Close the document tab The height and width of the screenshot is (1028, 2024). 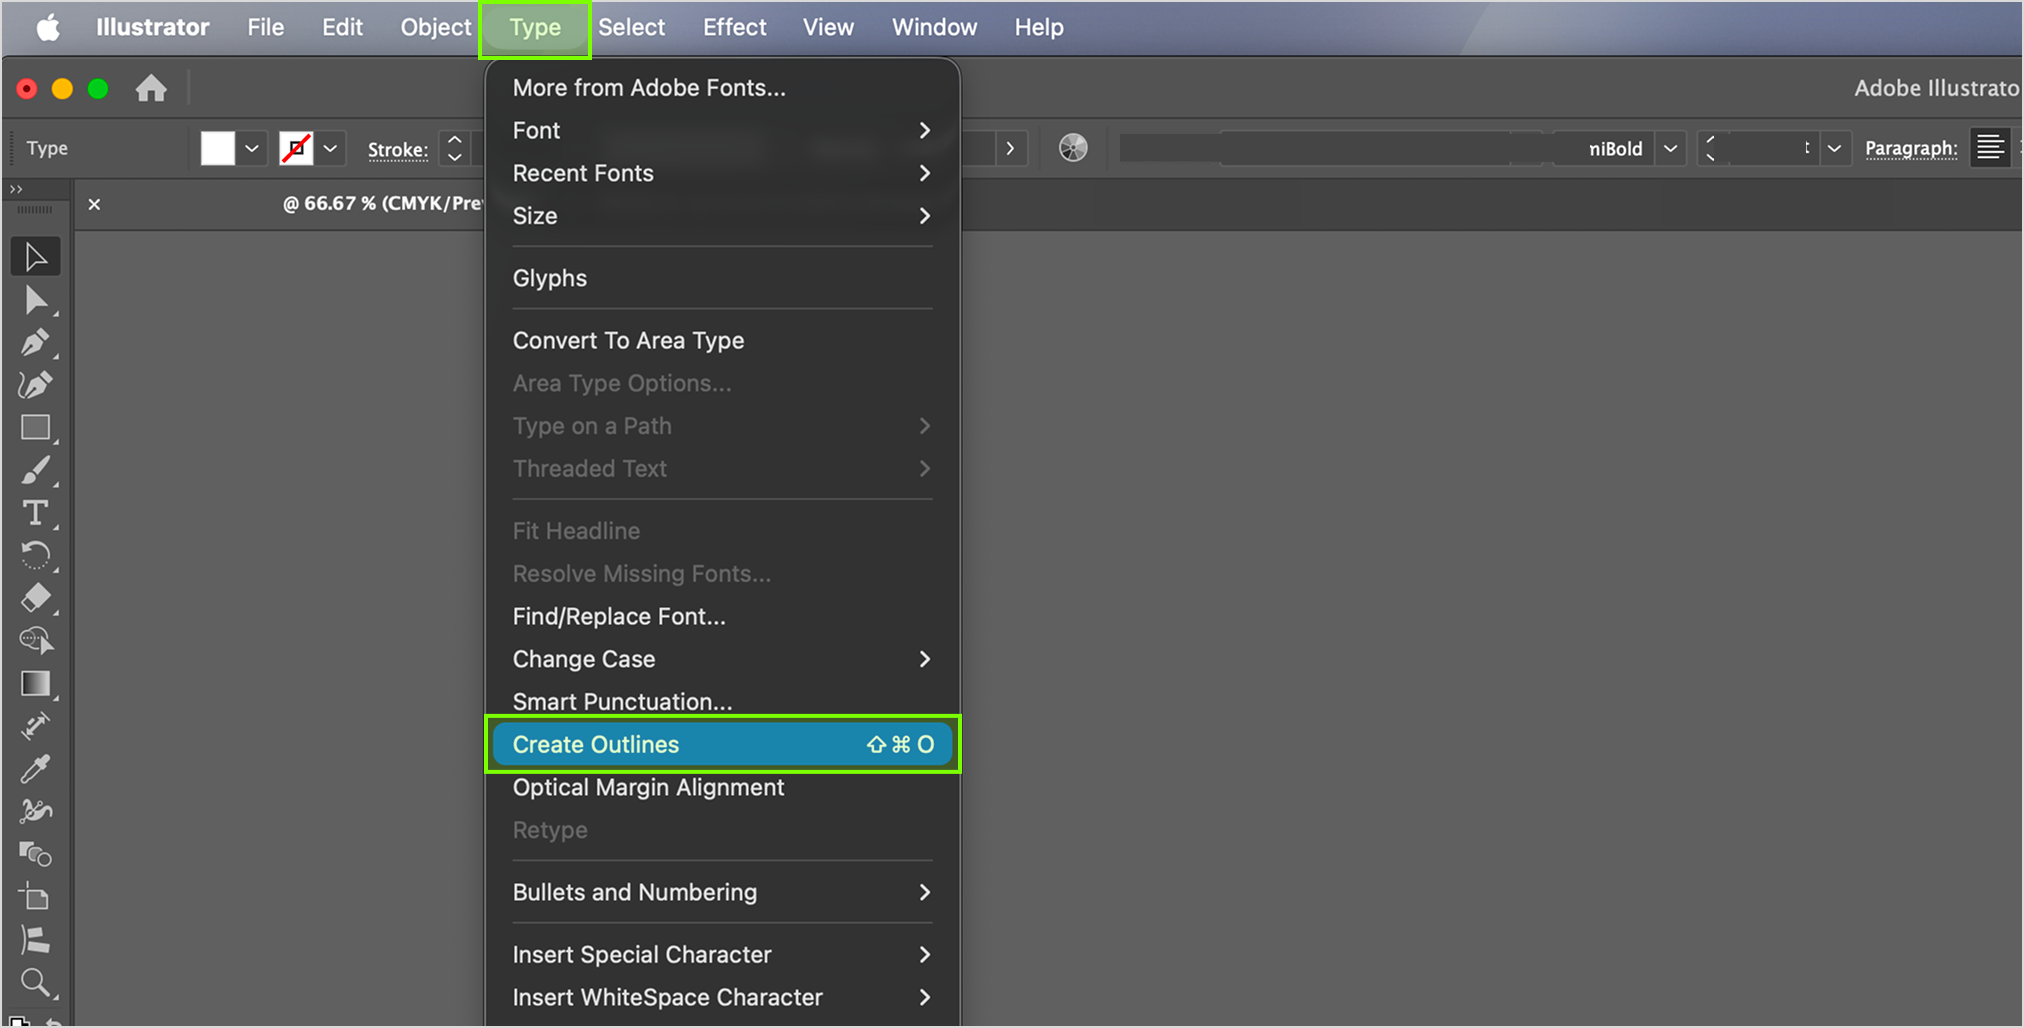point(94,204)
